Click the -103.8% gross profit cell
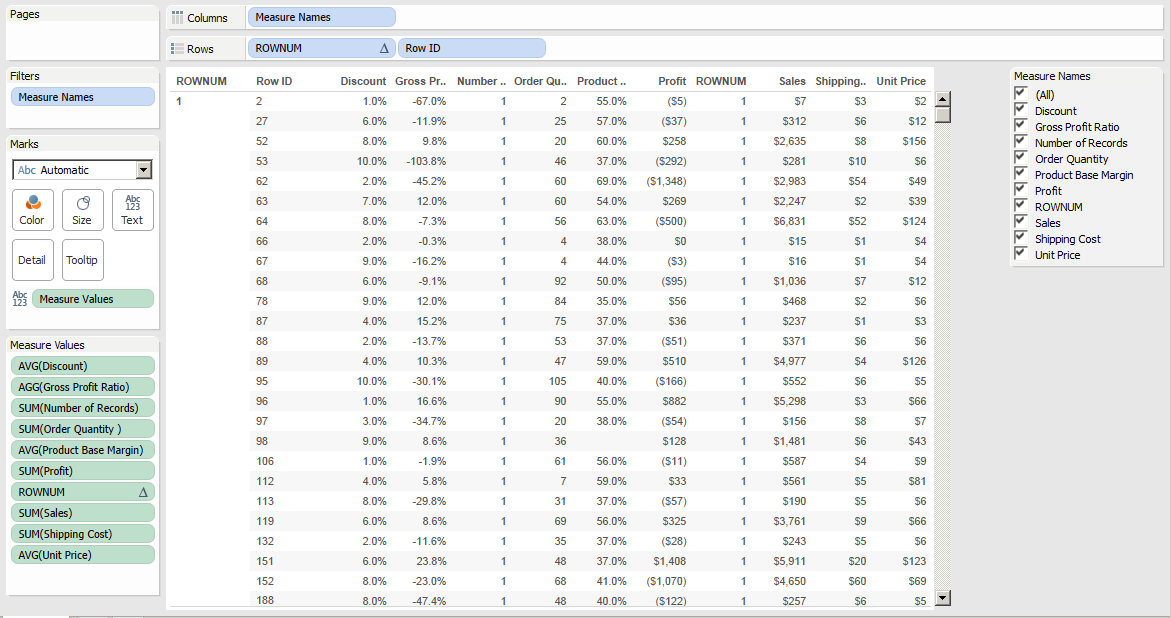 pyautogui.click(x=426, y=161)
